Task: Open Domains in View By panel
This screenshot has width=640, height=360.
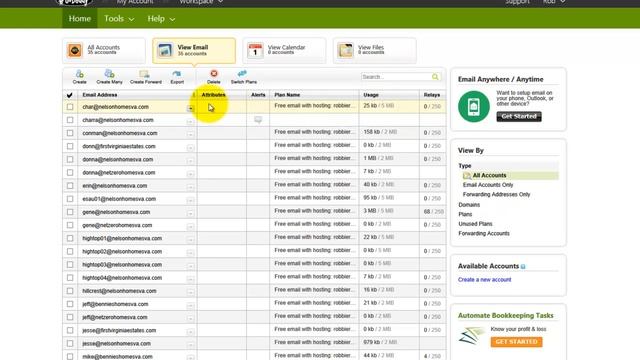Action: click(469, 205)
